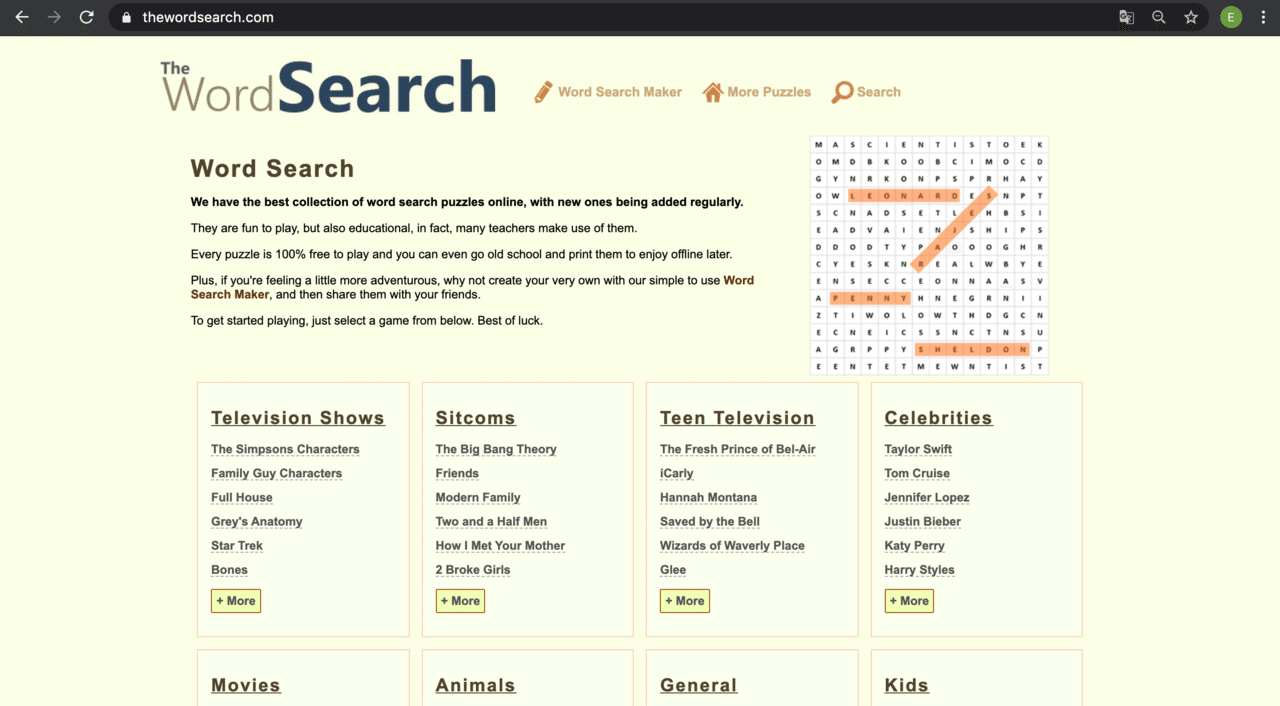
Task: Open the Animals category heading
Action: [x=476, y=685]
